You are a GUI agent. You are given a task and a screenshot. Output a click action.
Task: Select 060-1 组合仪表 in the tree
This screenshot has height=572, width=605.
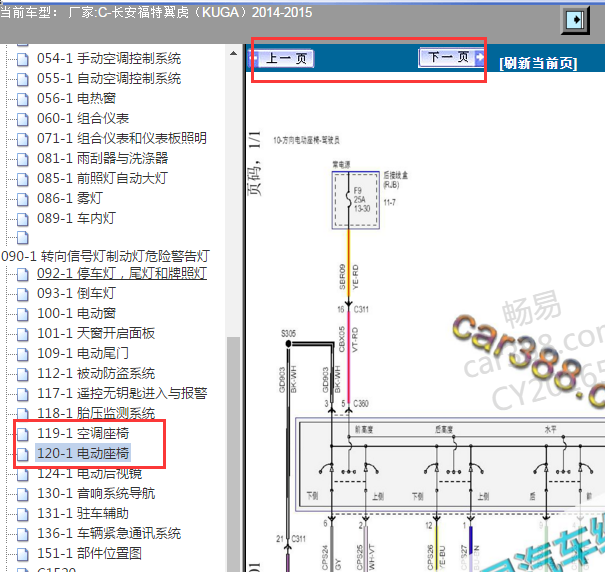coord(83,118)
